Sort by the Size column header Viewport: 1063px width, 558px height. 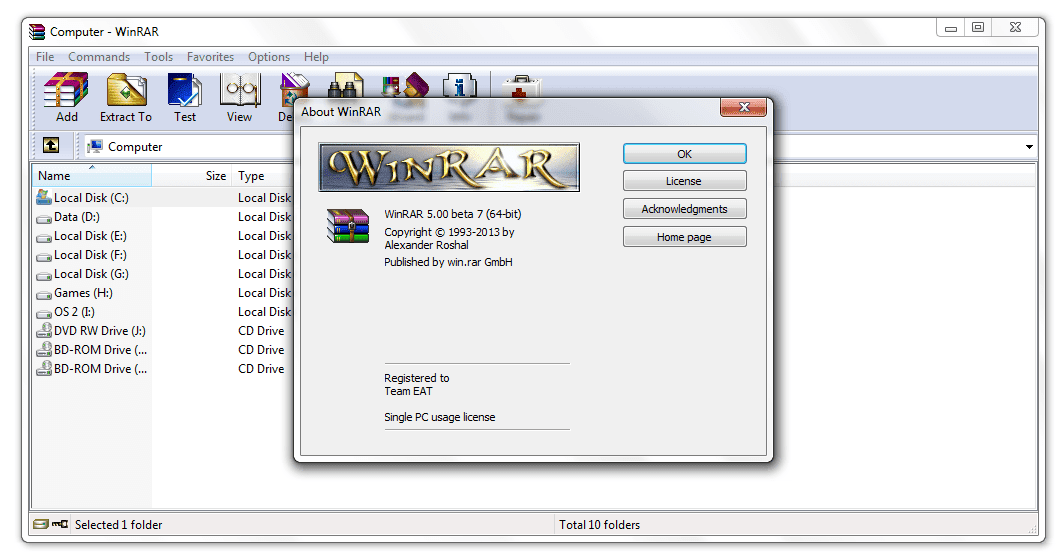[192, 176]
